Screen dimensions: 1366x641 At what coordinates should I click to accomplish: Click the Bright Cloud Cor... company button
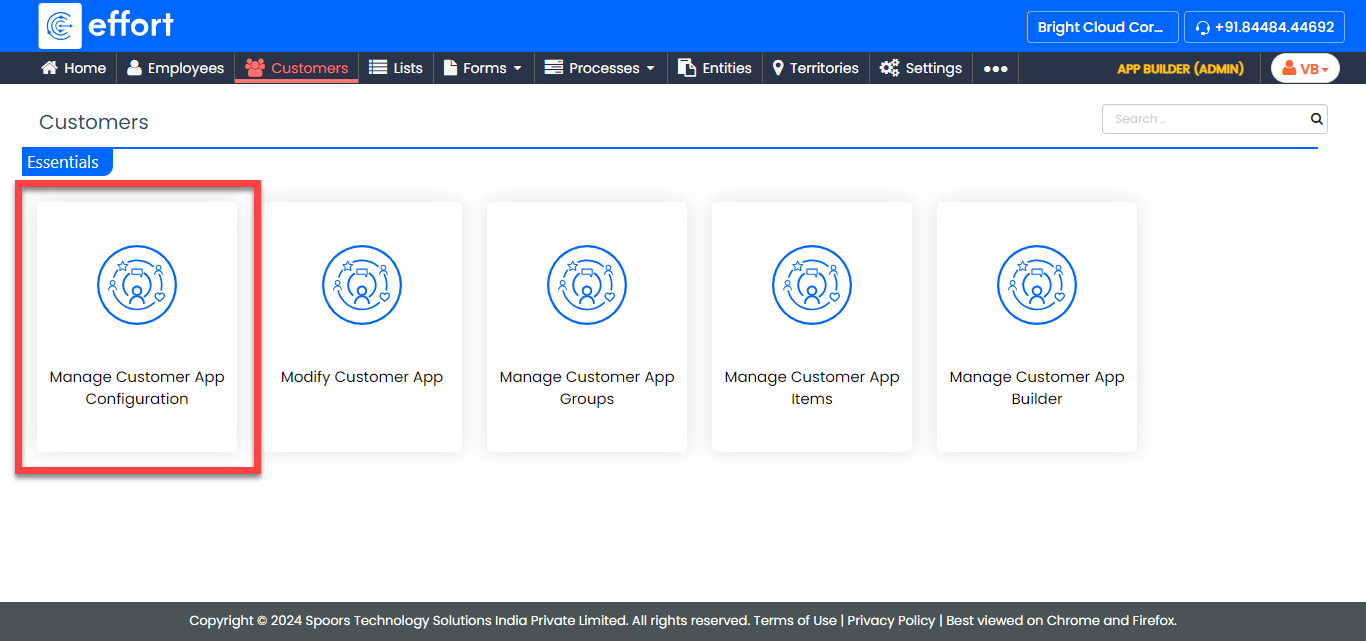[1101, 27]
